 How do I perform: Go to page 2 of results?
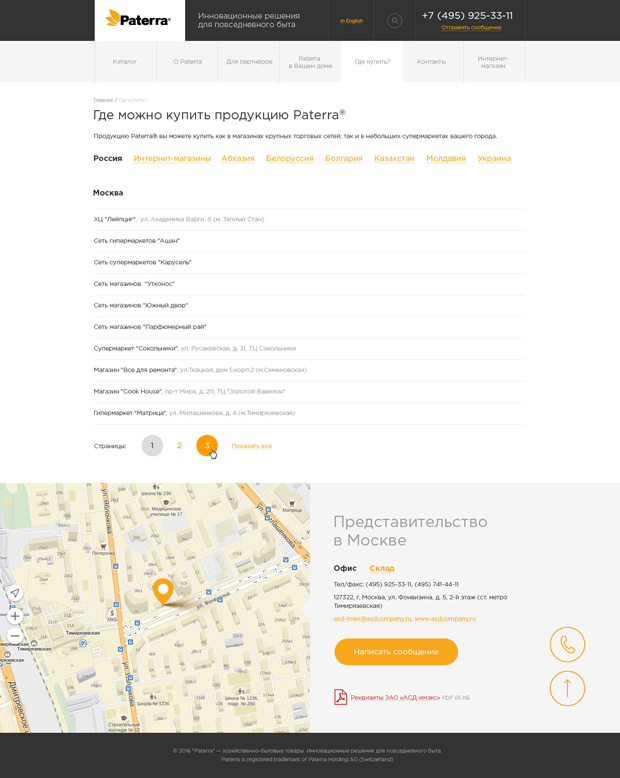pyautogui.click(x=179, y=446)
